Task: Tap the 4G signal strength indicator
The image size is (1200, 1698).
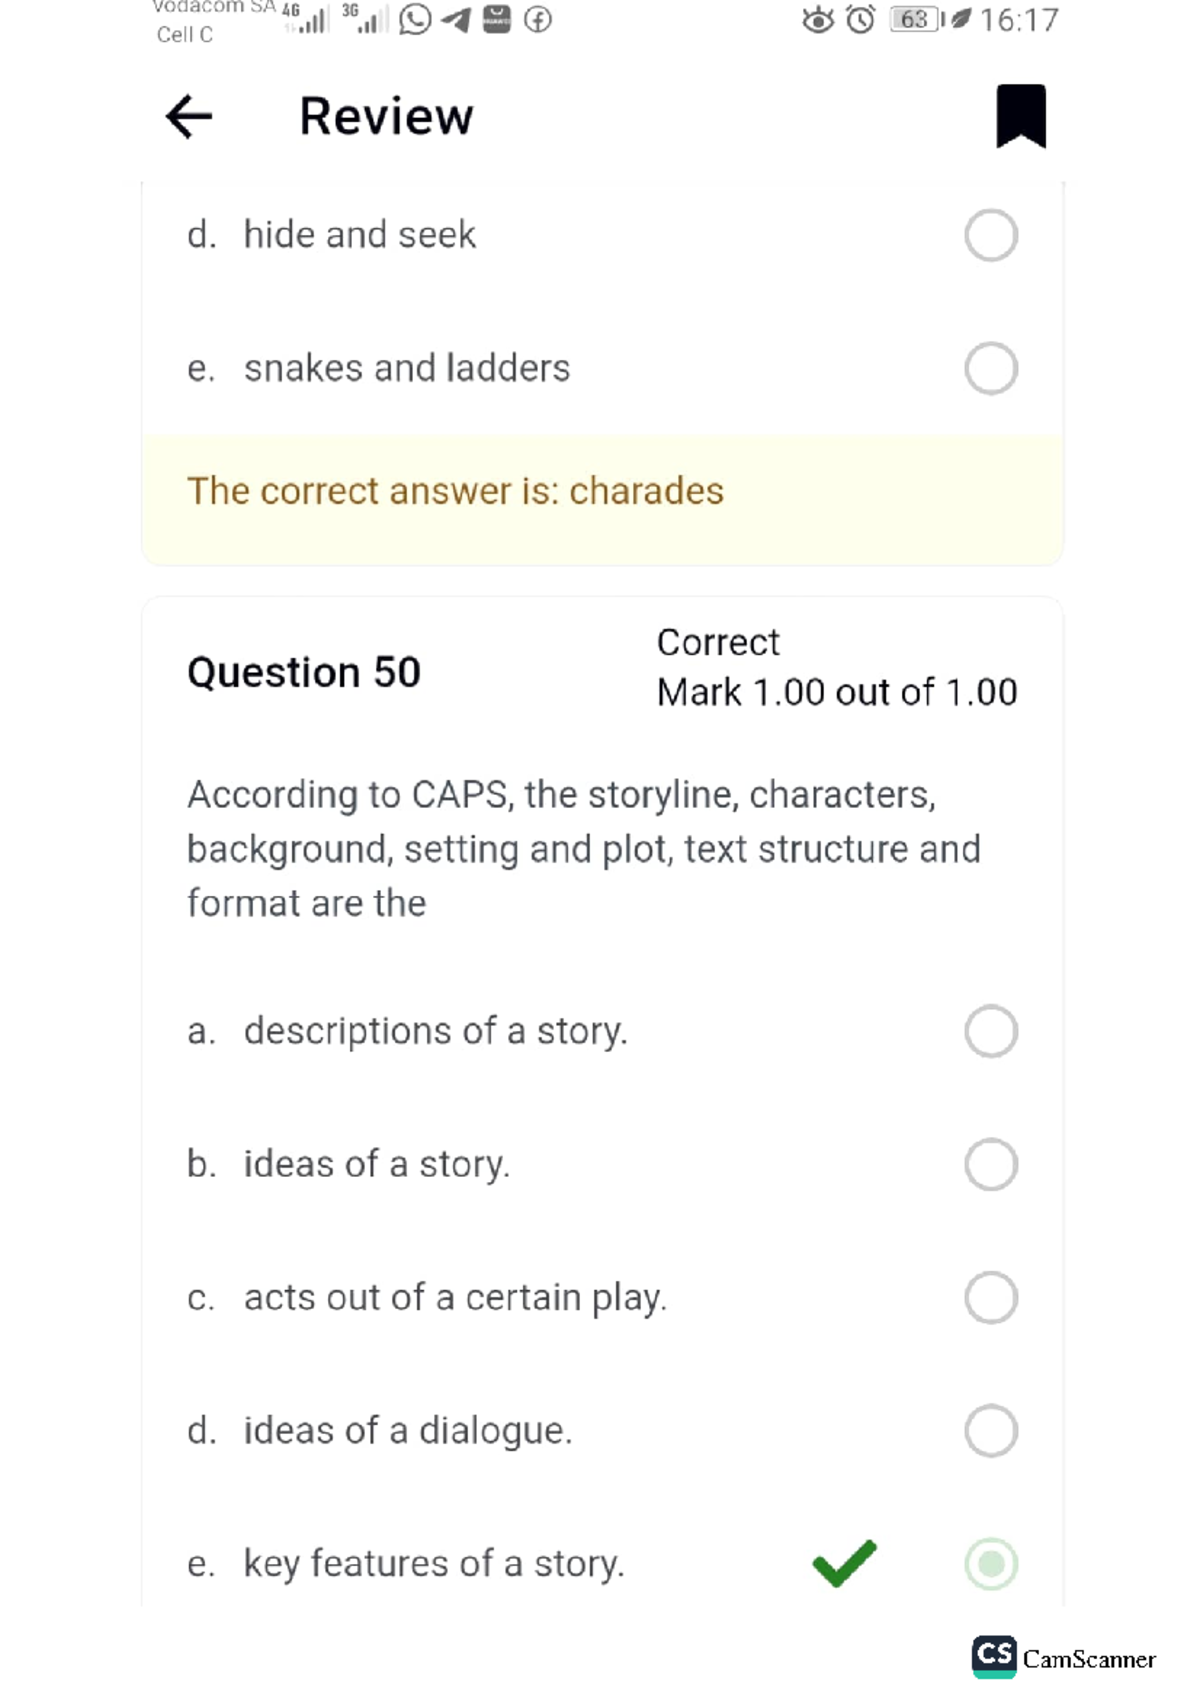Action: (x=305, y=18)
